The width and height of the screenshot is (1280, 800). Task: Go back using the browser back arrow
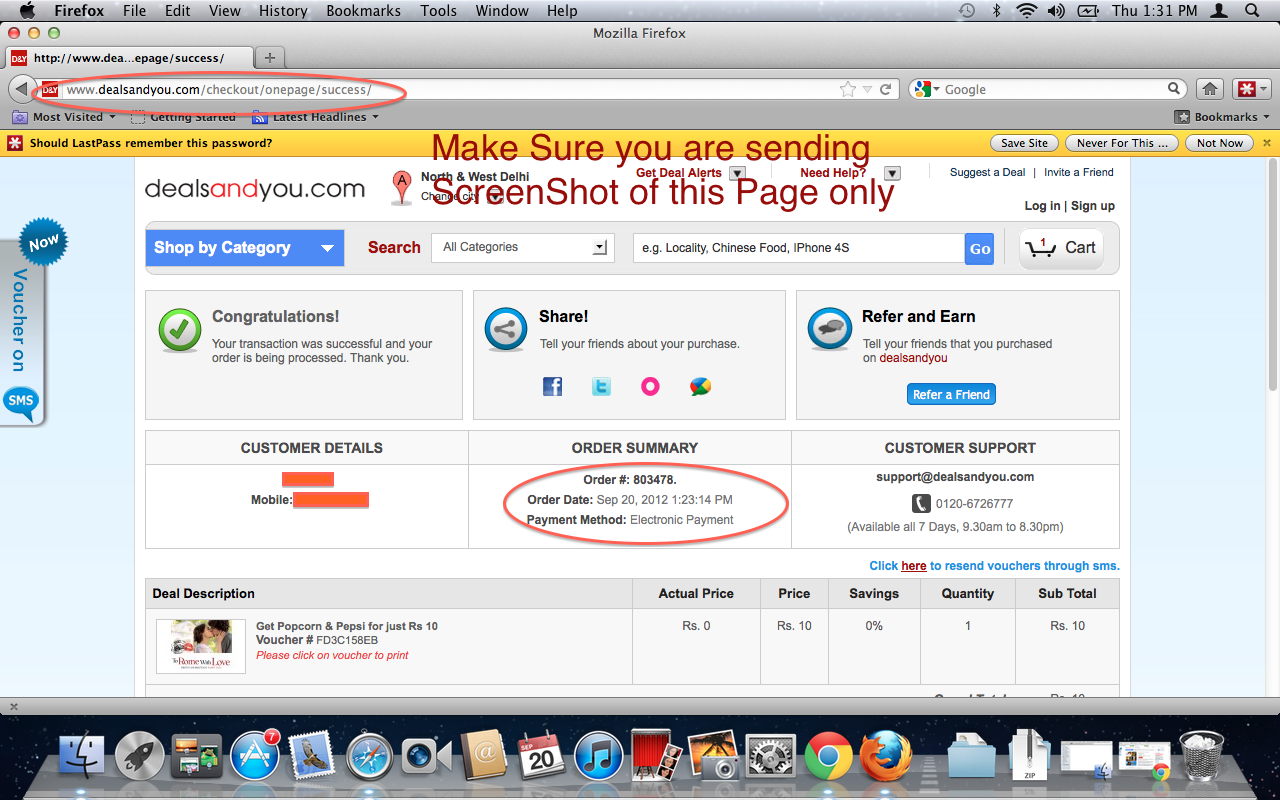[20, 89]
